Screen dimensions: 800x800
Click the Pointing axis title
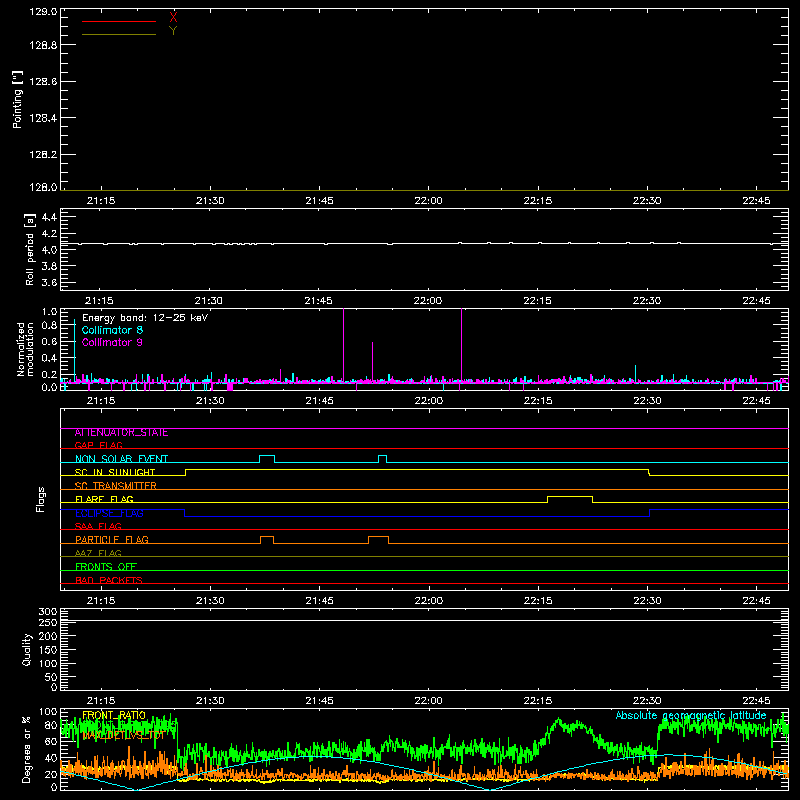(x=18, y=100)
